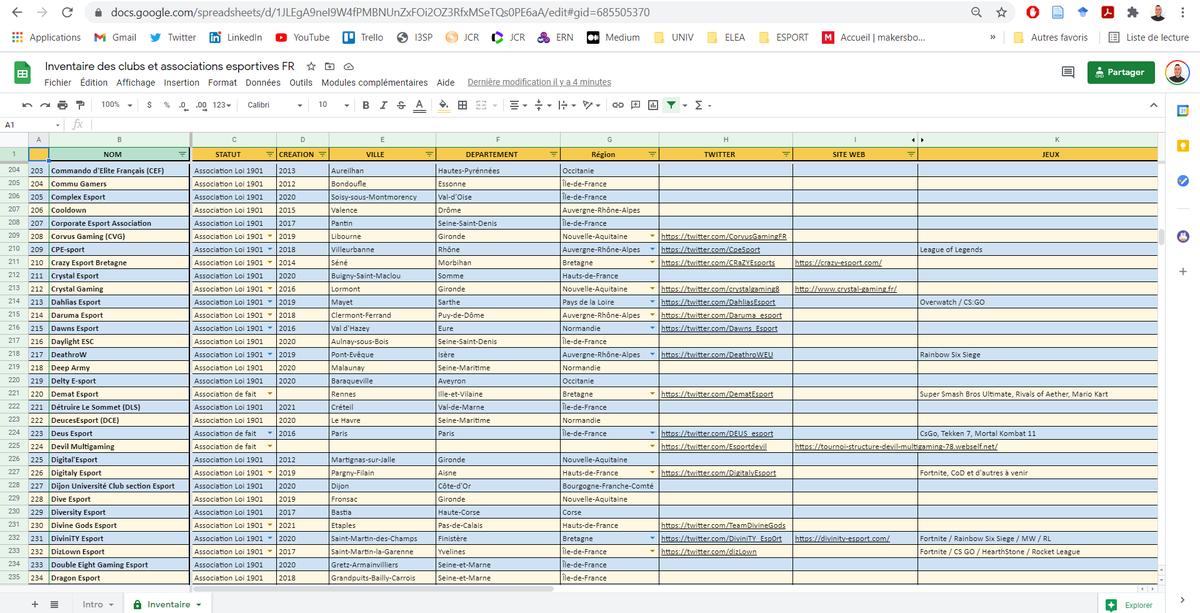
Task: Open horizontal align dropdown
Action: (x=516, y=105)
